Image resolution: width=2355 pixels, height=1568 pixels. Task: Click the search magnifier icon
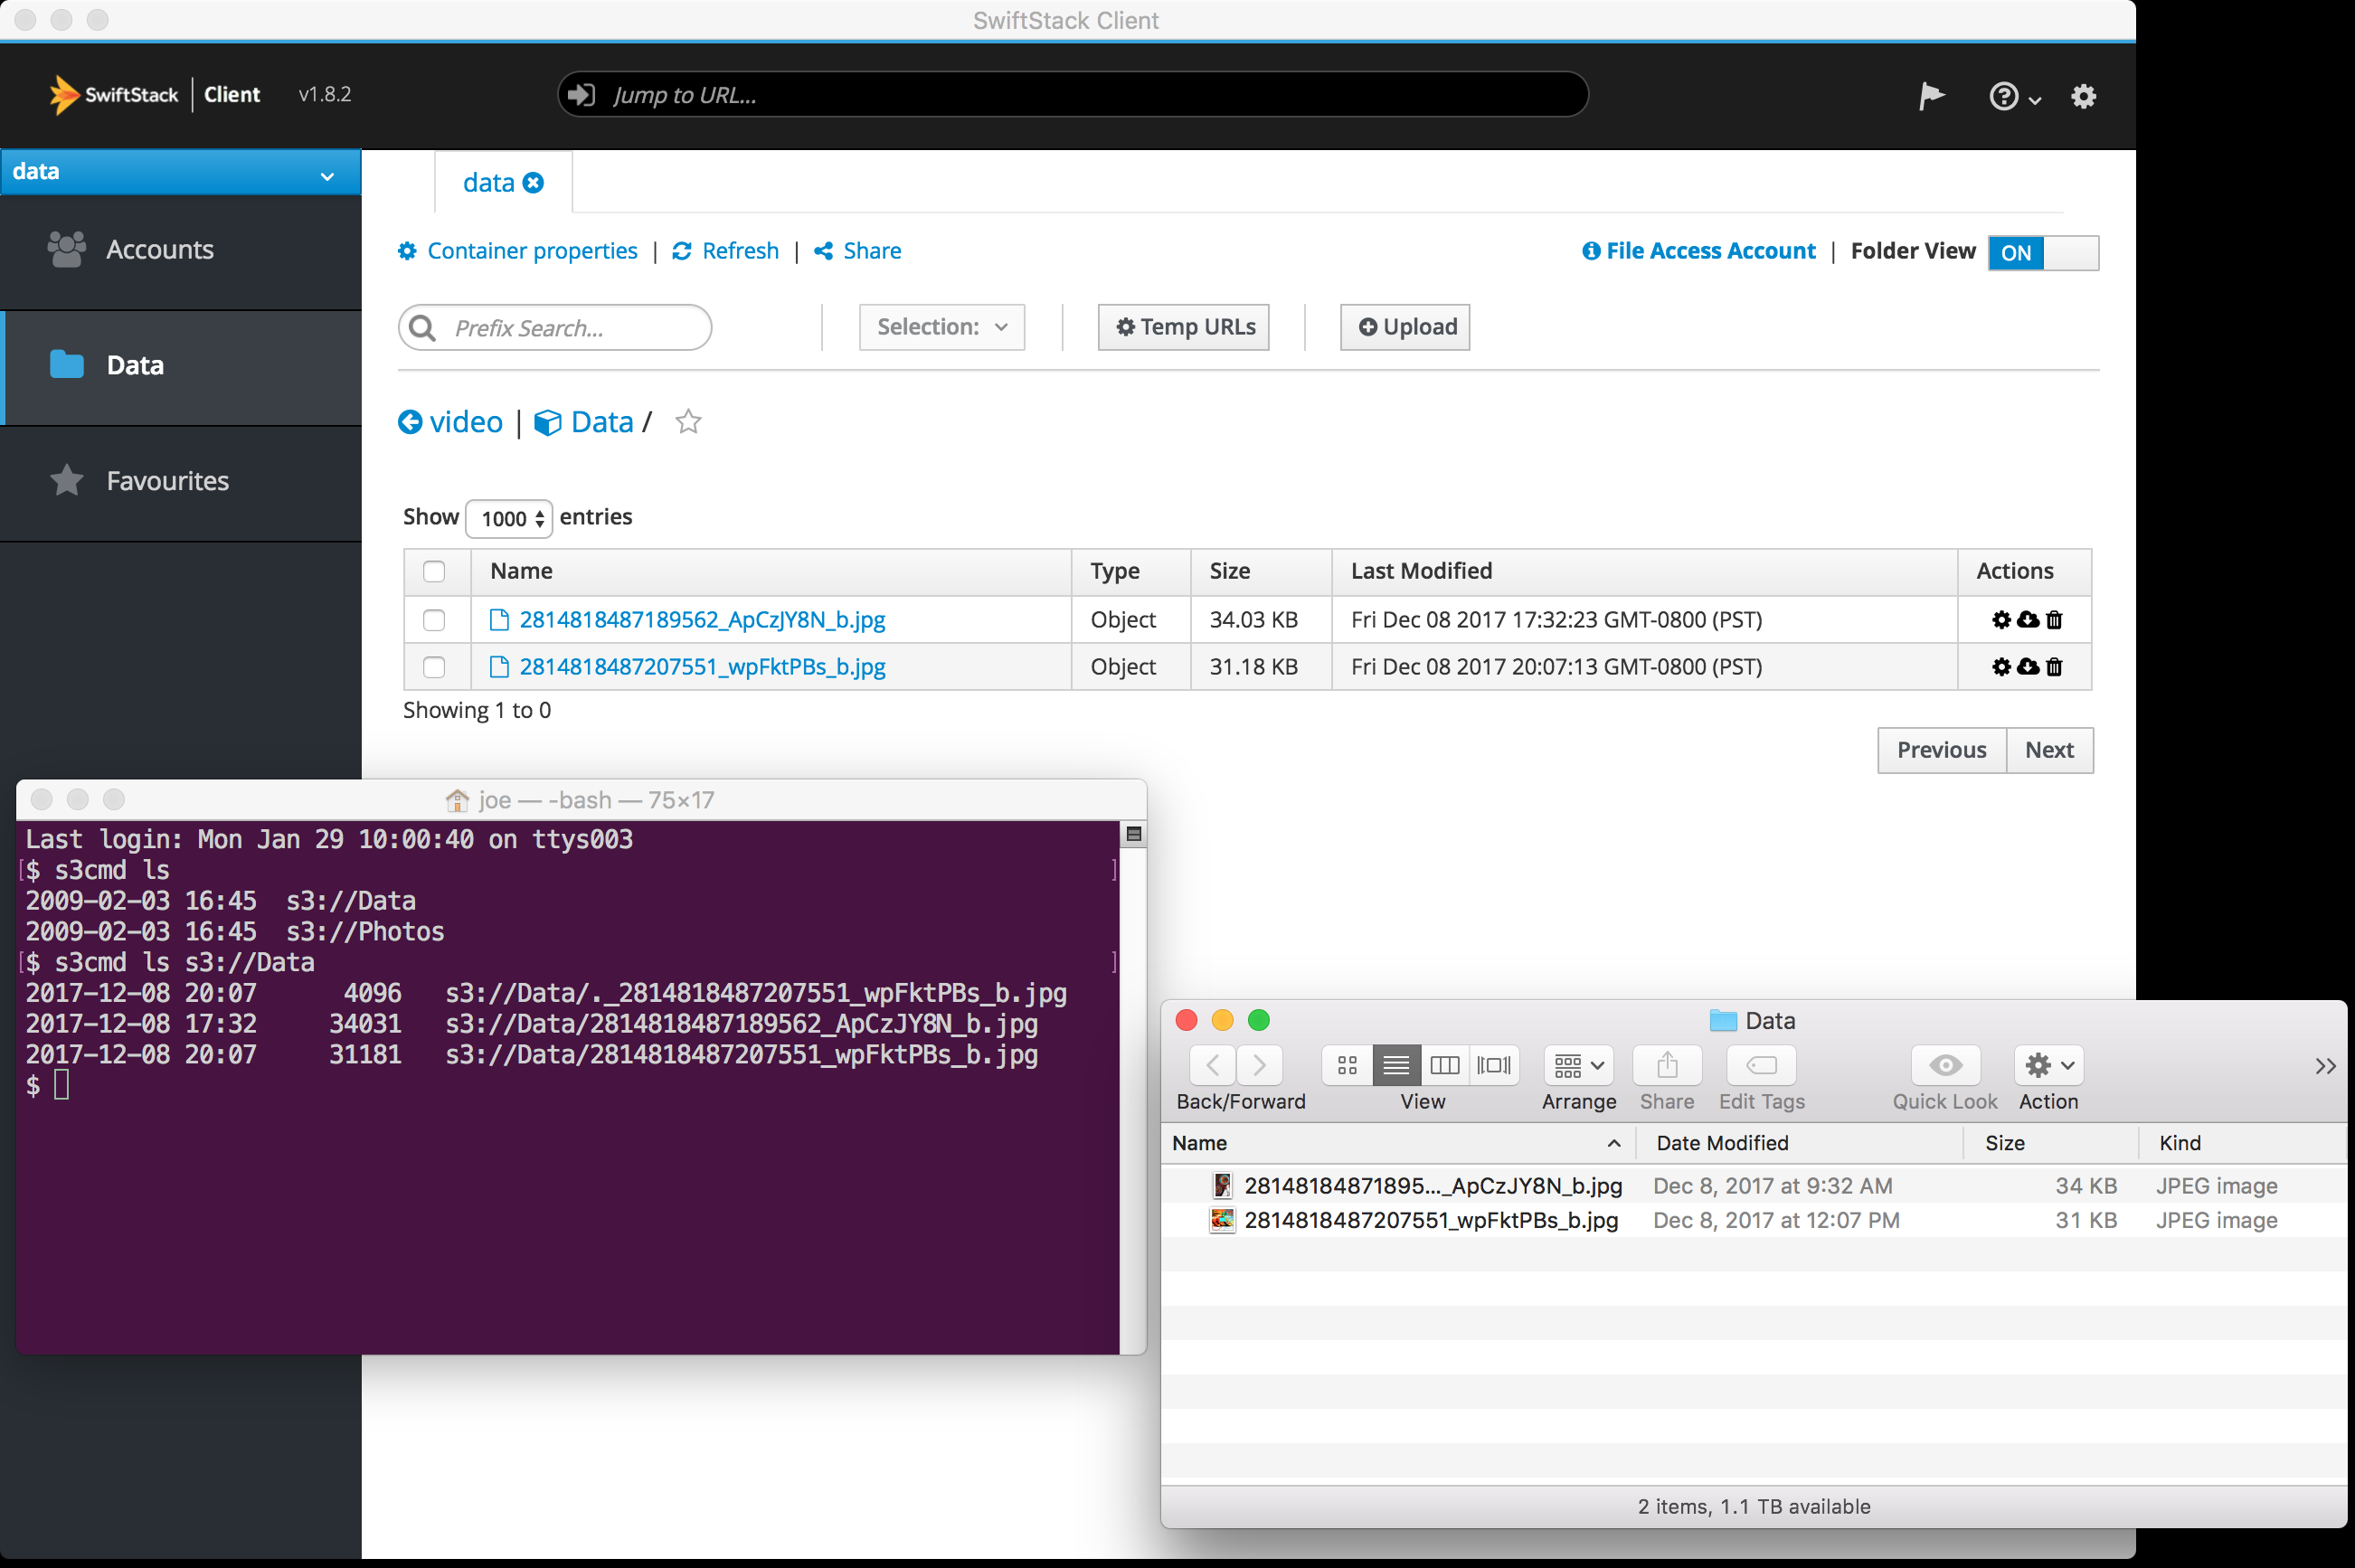[x=423, y=328]
